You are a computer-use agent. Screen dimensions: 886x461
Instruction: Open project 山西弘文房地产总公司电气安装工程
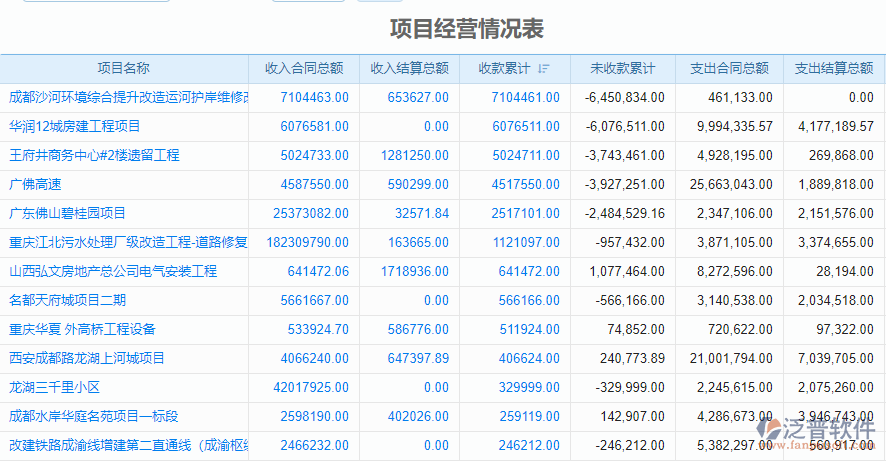click(x=113, y=271)
